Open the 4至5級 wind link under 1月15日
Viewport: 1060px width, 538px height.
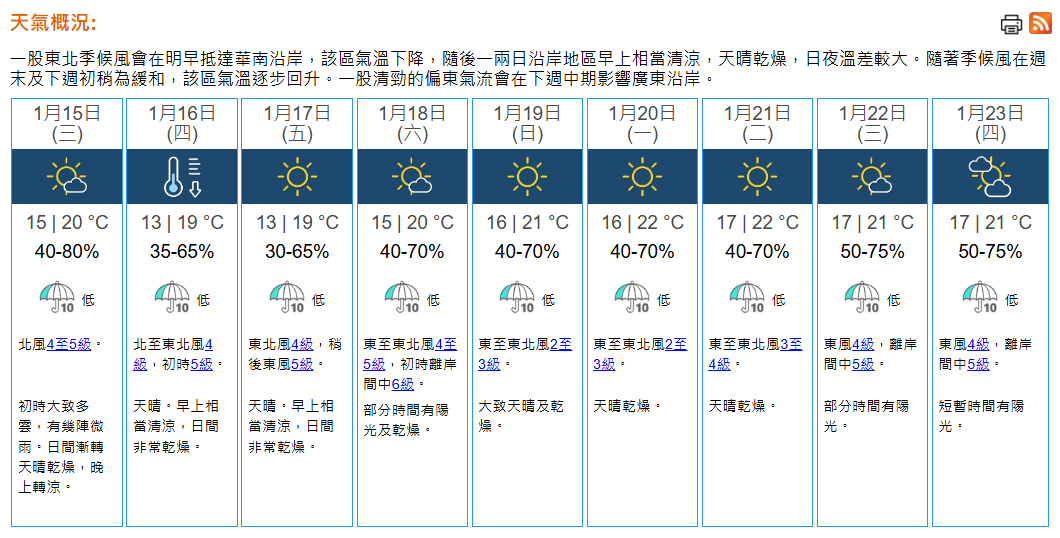click(x=68, y=344)
